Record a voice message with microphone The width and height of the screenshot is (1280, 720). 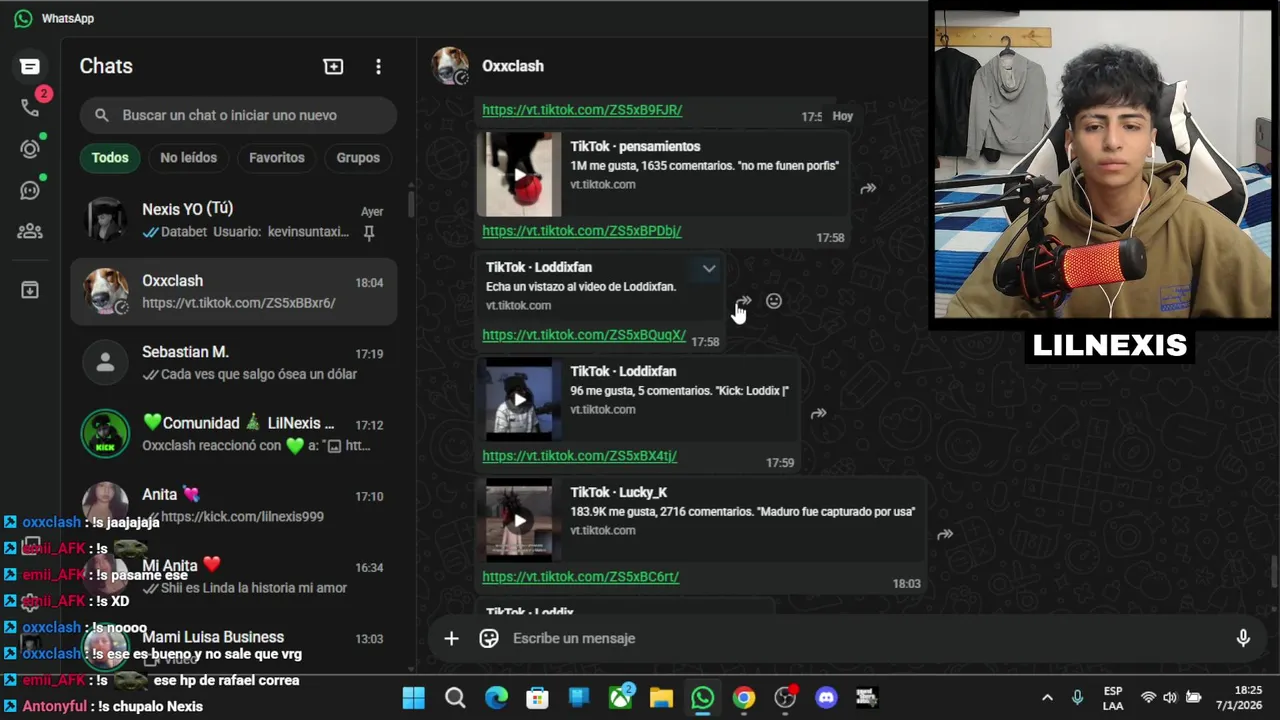pyautogui.click(x=1243, y=638)
